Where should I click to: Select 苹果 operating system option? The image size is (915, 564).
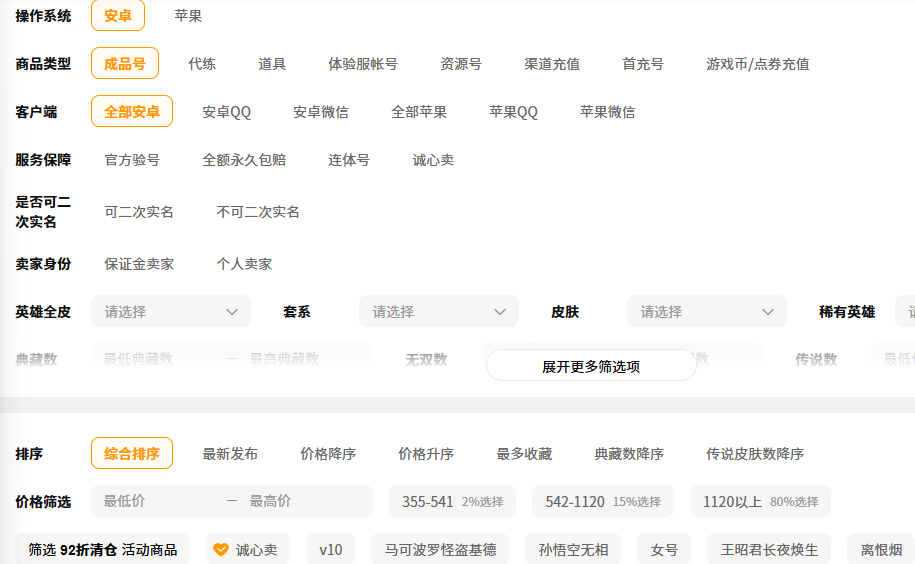coord(188,16)
